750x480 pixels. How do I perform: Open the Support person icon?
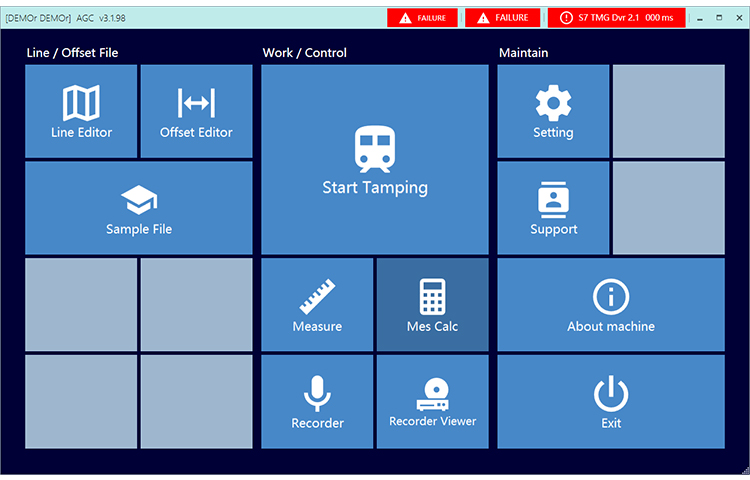point(553,200)
